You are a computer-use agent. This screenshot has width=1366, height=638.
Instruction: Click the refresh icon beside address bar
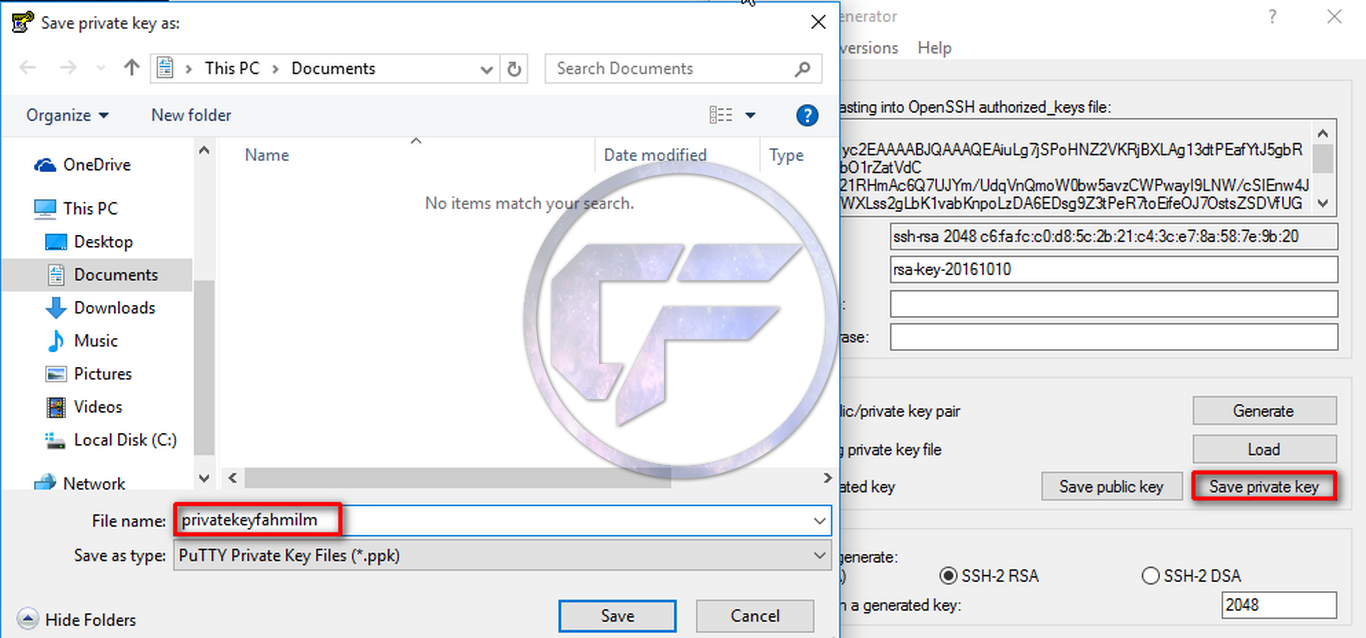coord(514,69)
